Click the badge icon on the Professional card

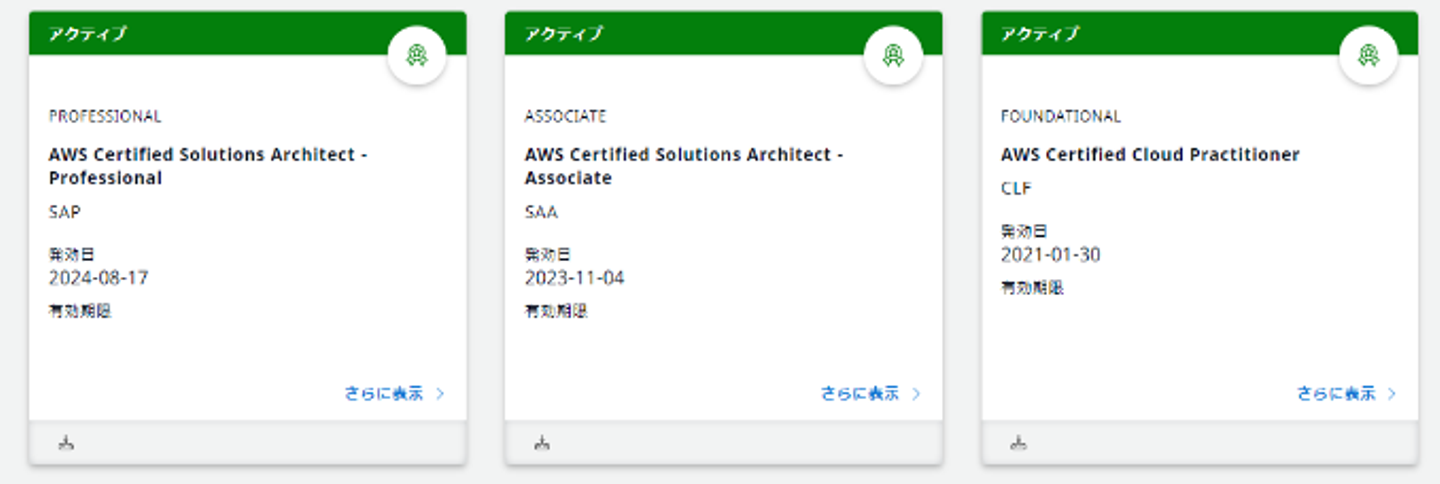(x=416, y=56)
